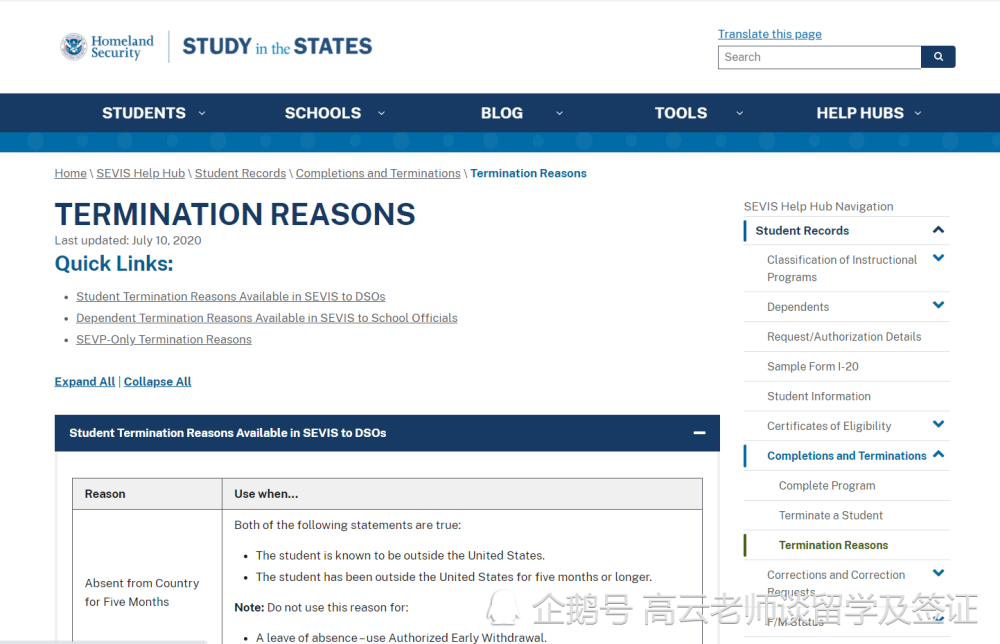Open Request/Authorization Details sidebar link
The height and width of the screenshot is (644, 1000).
click(x=844, y=337)
